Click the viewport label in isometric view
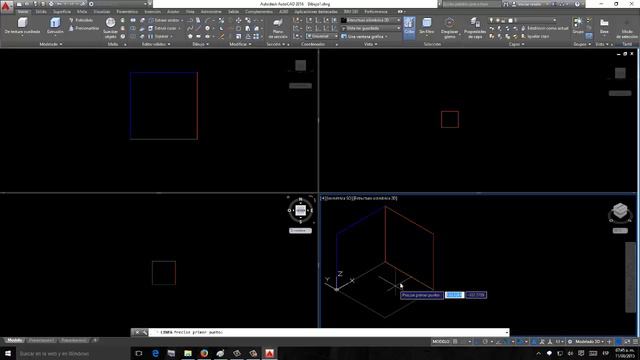The image size is (640, 360). (x=359, y=198)
